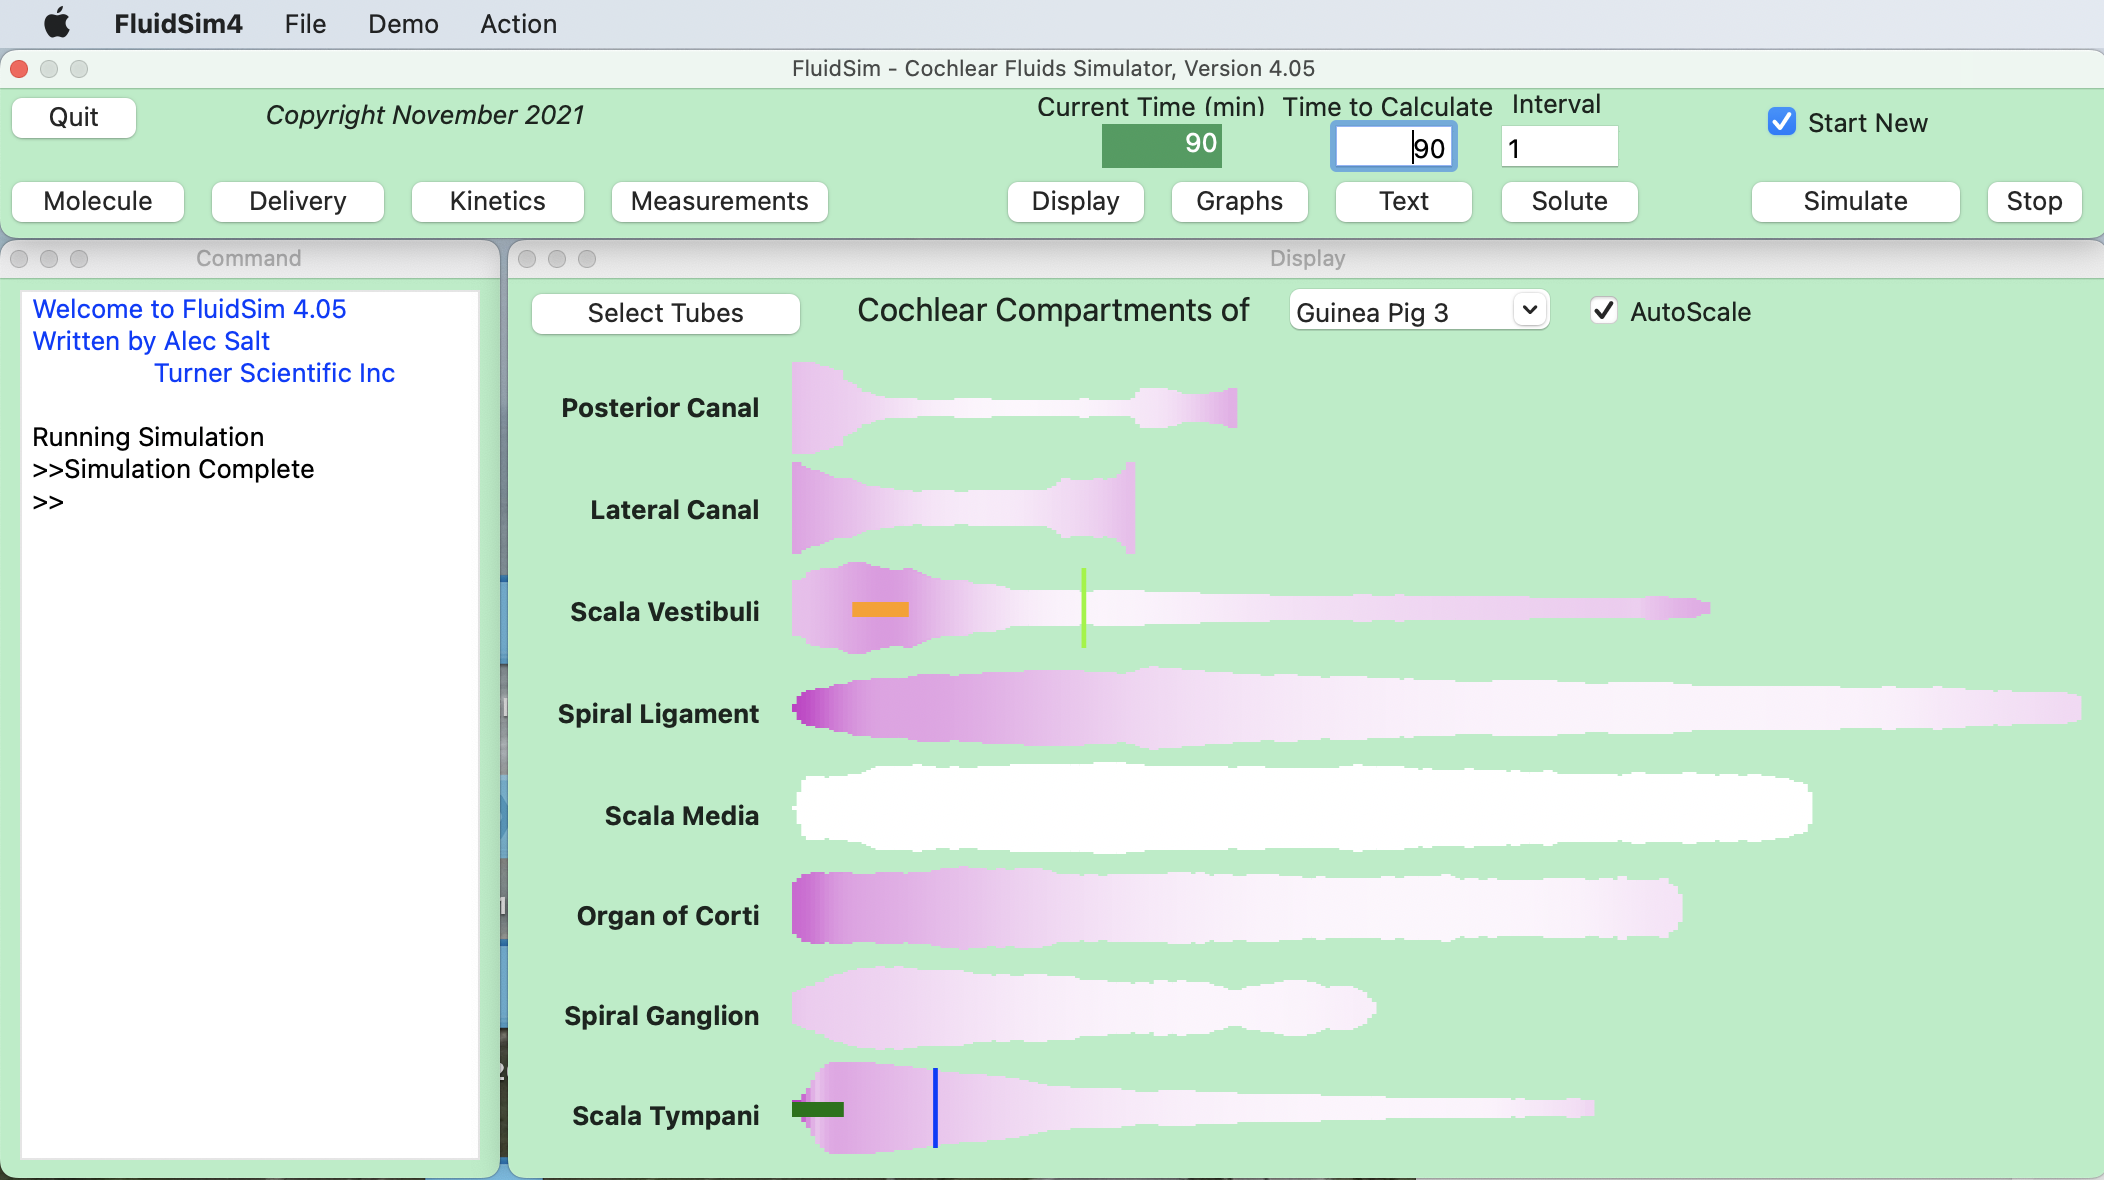Click the Spiral Ligament compartment graphic
Image resolution: width=2104 pixels, height=1180 pixels.
pos(1400,709)
